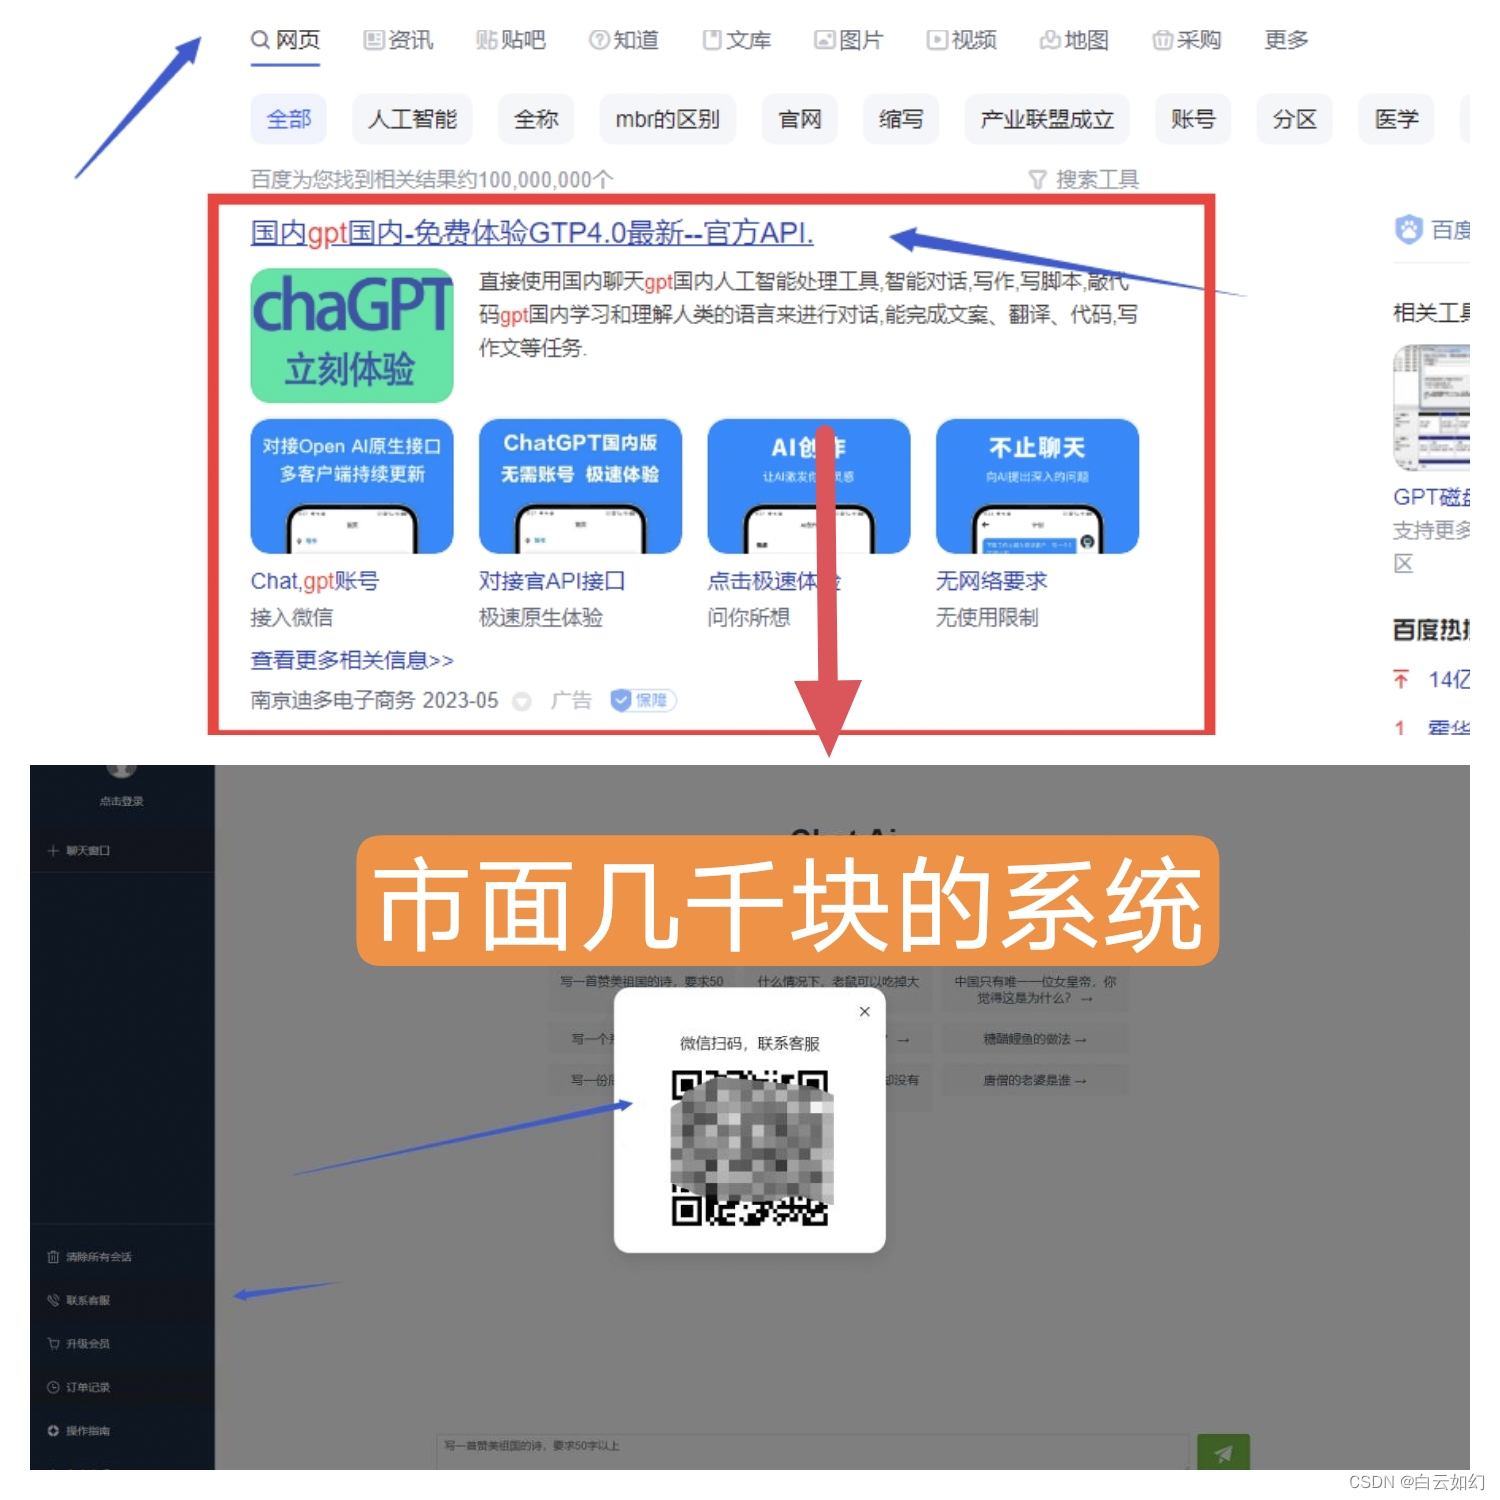The height and width of the screenshot is (1500, 1500).
Task: Click the plus icon for 聊天窗口
Action: [53, 851]
